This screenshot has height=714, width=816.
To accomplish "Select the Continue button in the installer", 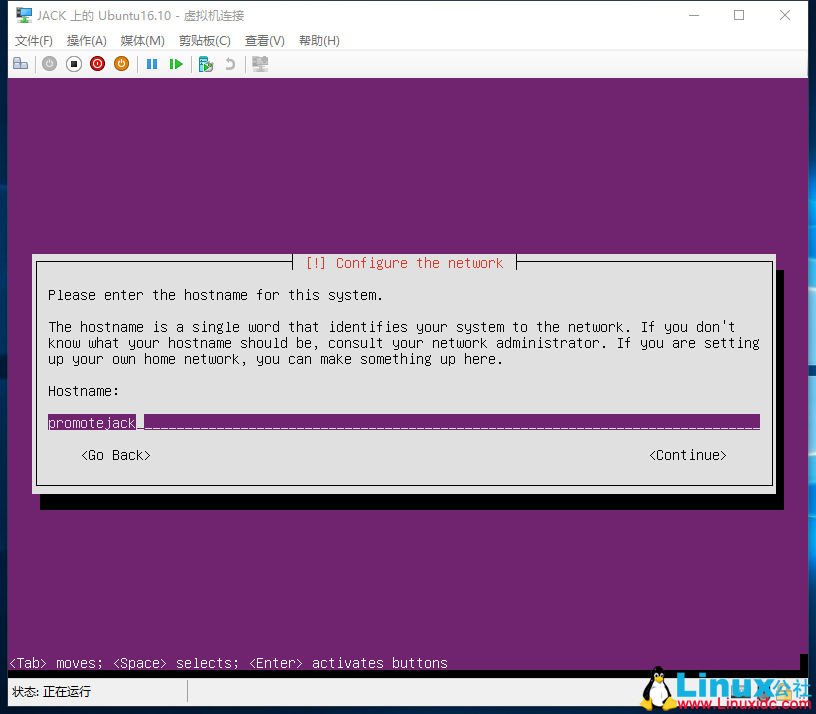I will 688,455.
